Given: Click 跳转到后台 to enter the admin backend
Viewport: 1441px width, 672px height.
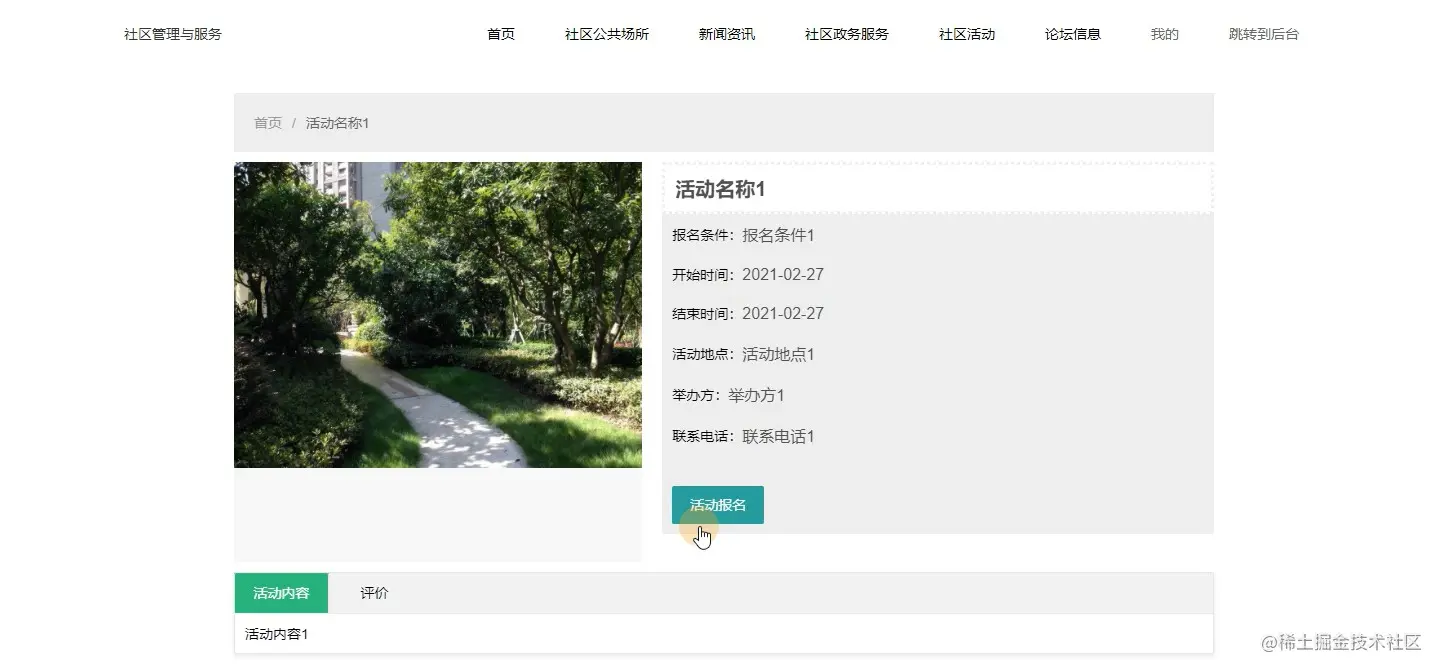Looking at the screenshot, I should click(1262, 33).
